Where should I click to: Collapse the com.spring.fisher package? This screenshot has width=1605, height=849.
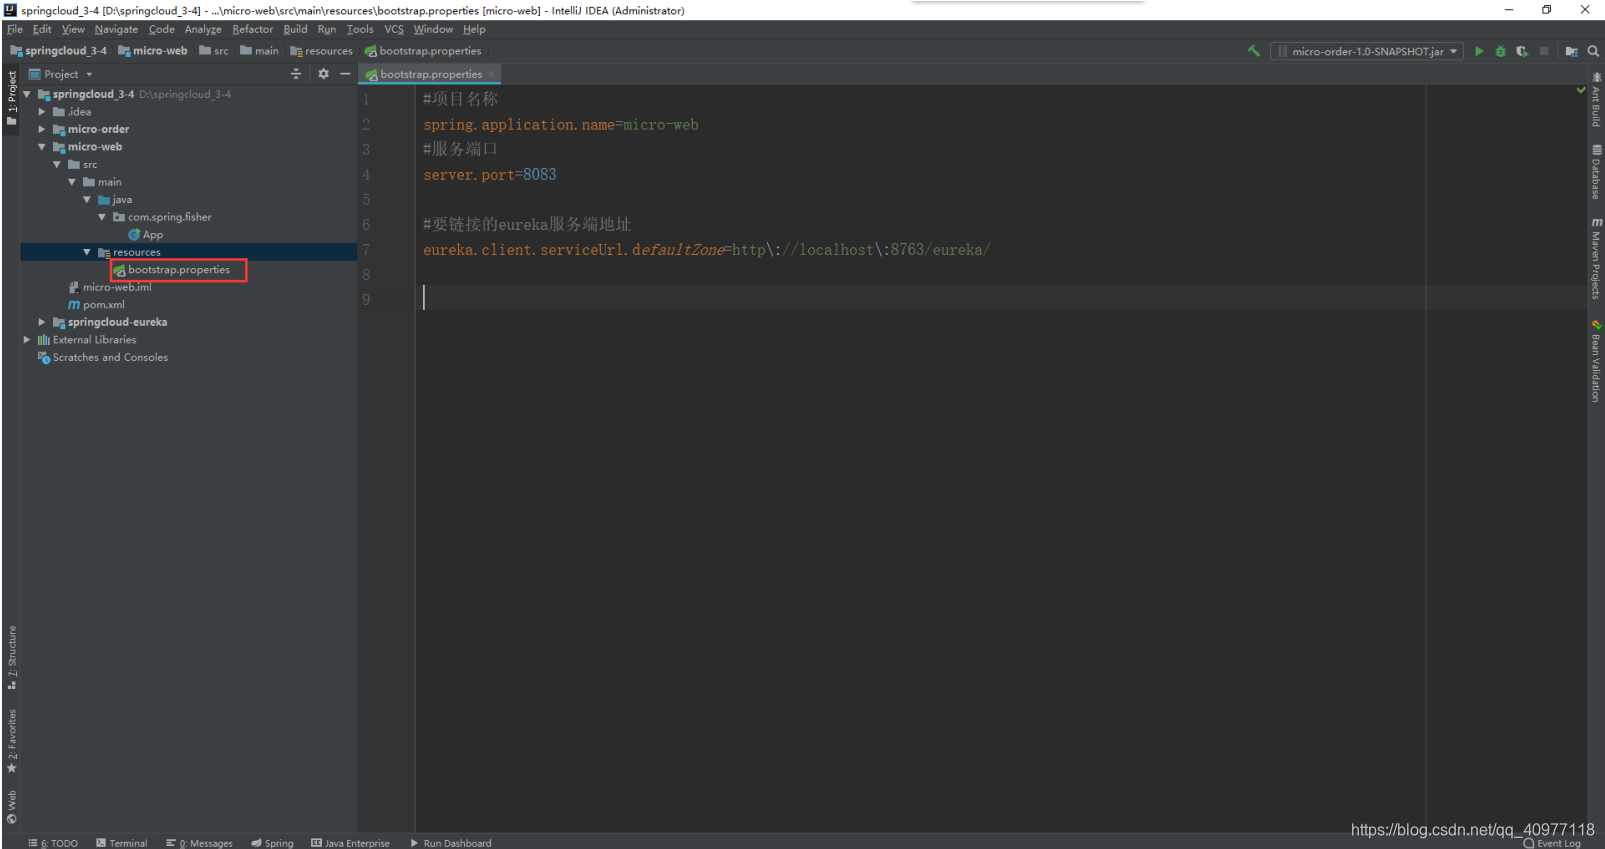[x=102, y=217]
